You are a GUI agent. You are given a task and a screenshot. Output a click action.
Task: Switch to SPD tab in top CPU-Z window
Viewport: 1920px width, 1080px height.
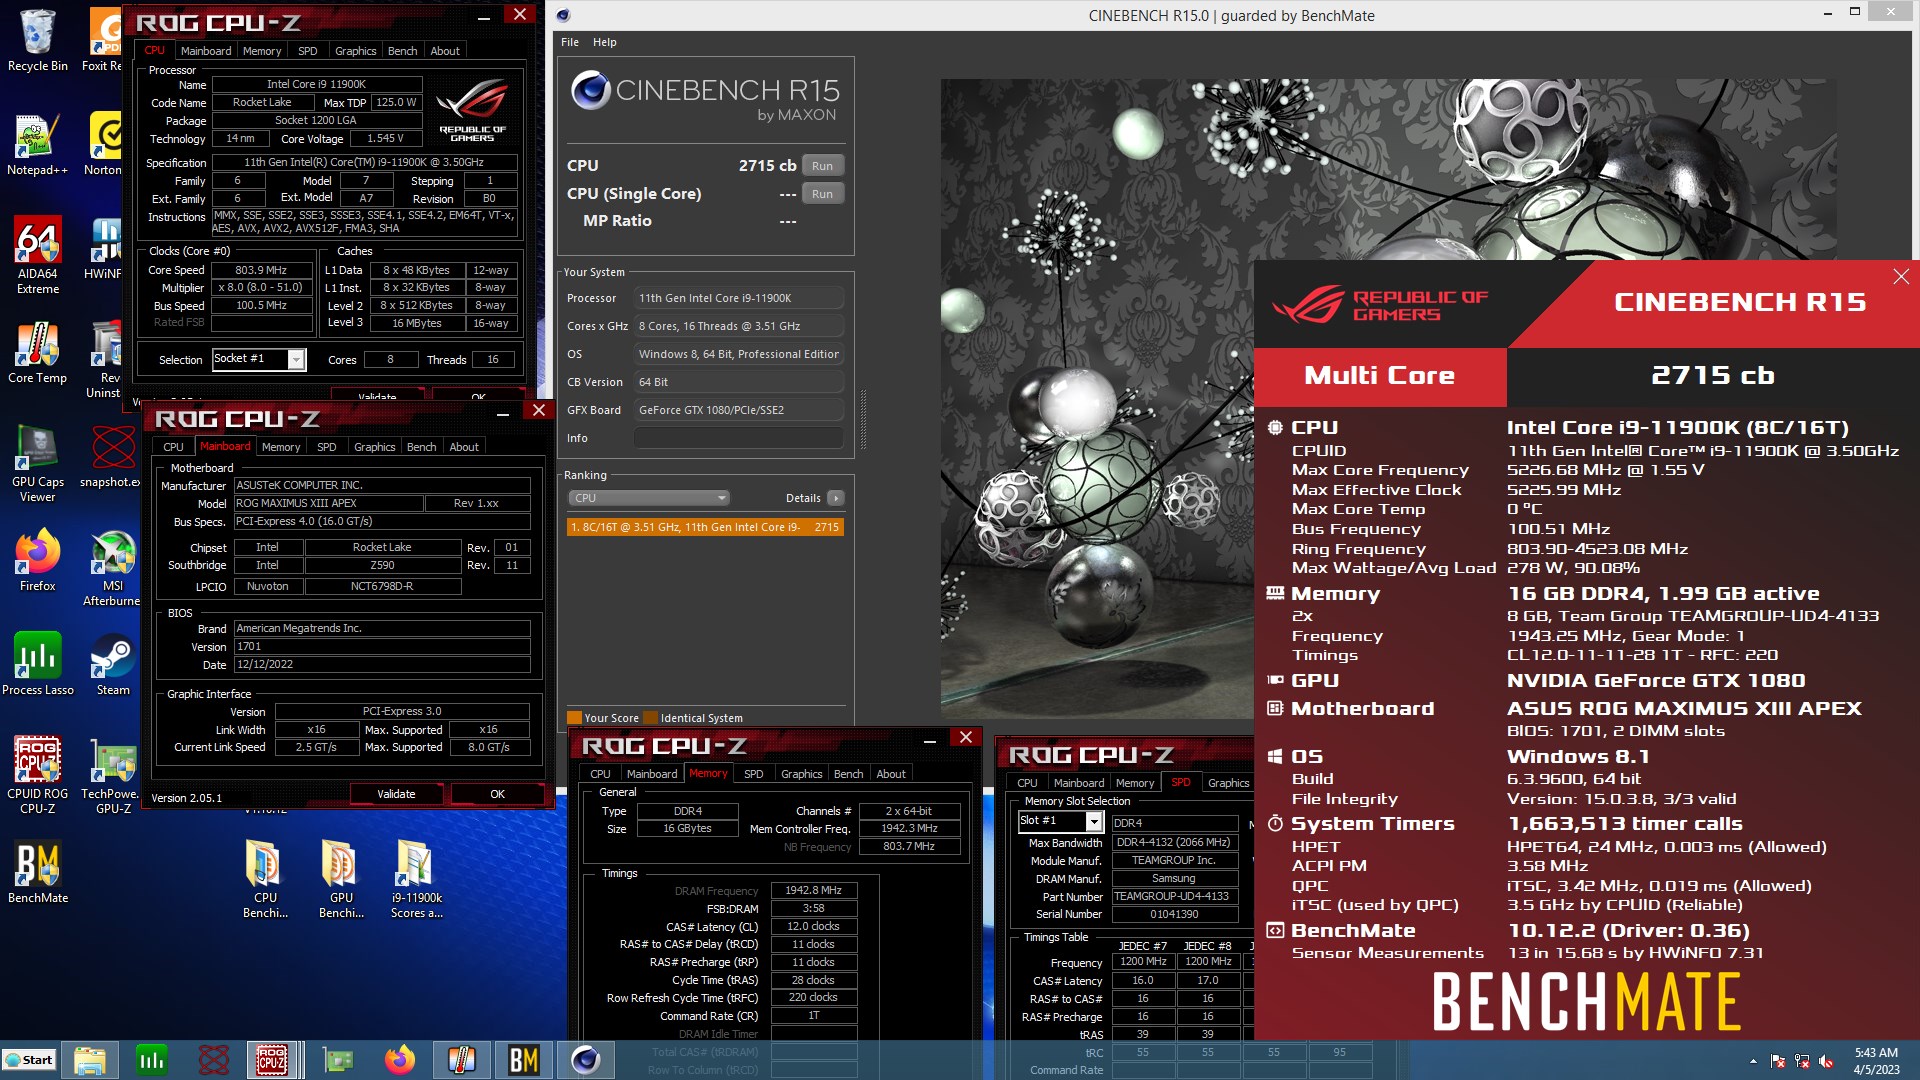pos(307,51)
